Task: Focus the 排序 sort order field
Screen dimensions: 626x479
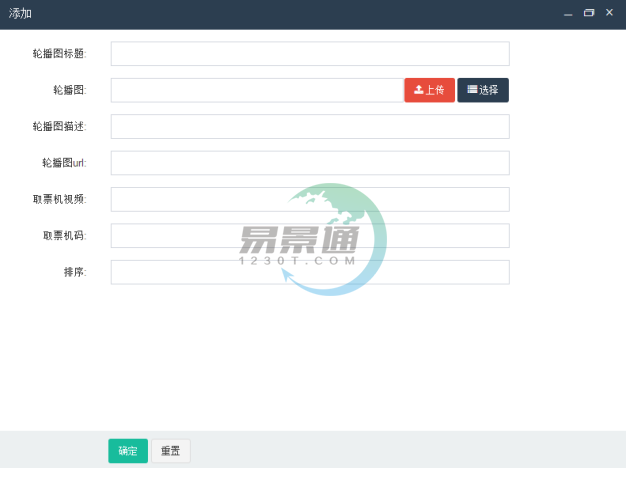Action: (310, 272)
